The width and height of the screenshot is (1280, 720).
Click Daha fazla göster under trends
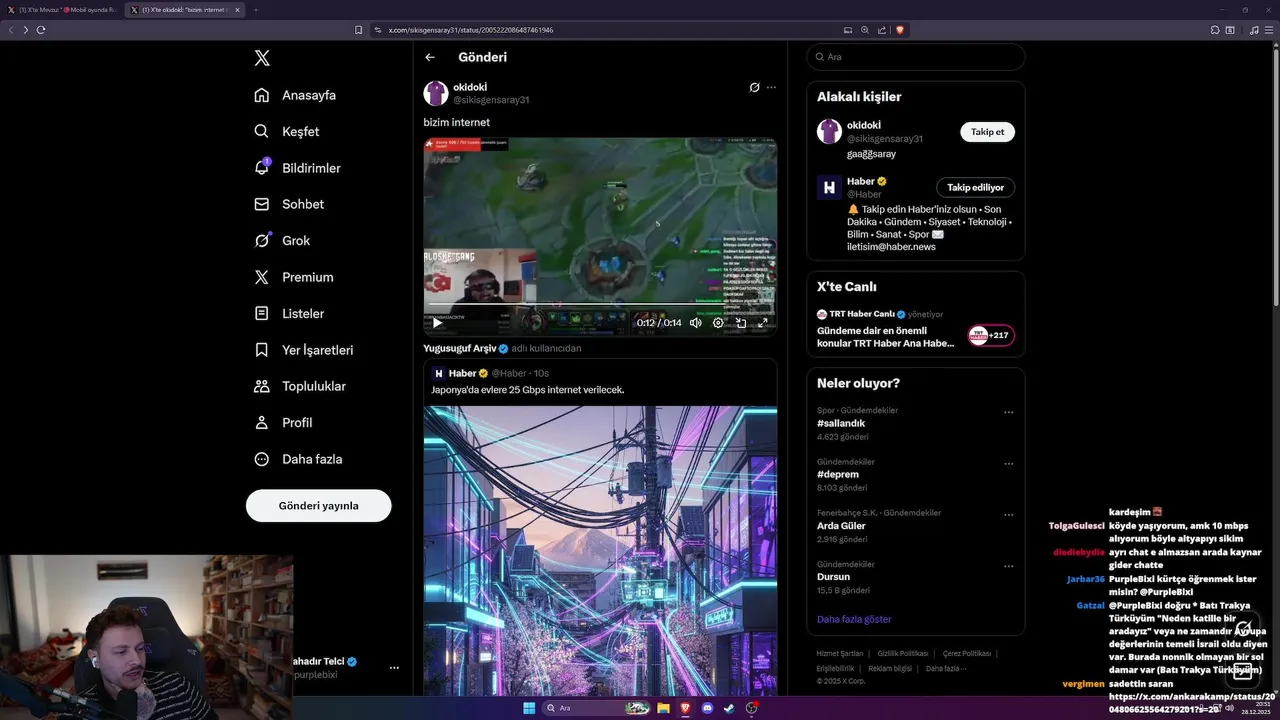tap(854, 619)
